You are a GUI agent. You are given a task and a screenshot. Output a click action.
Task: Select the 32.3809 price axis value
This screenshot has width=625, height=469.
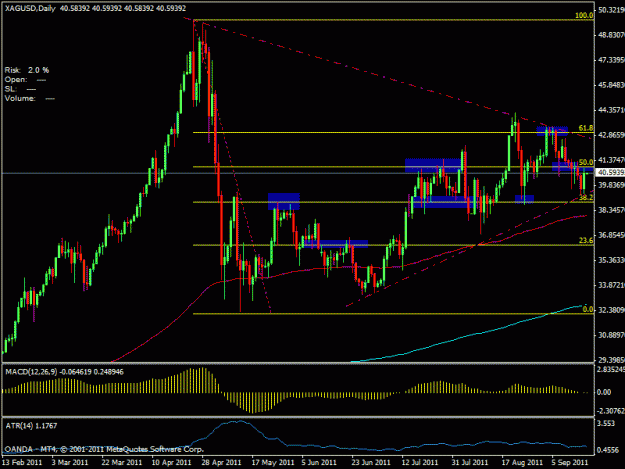click(611, 310)
